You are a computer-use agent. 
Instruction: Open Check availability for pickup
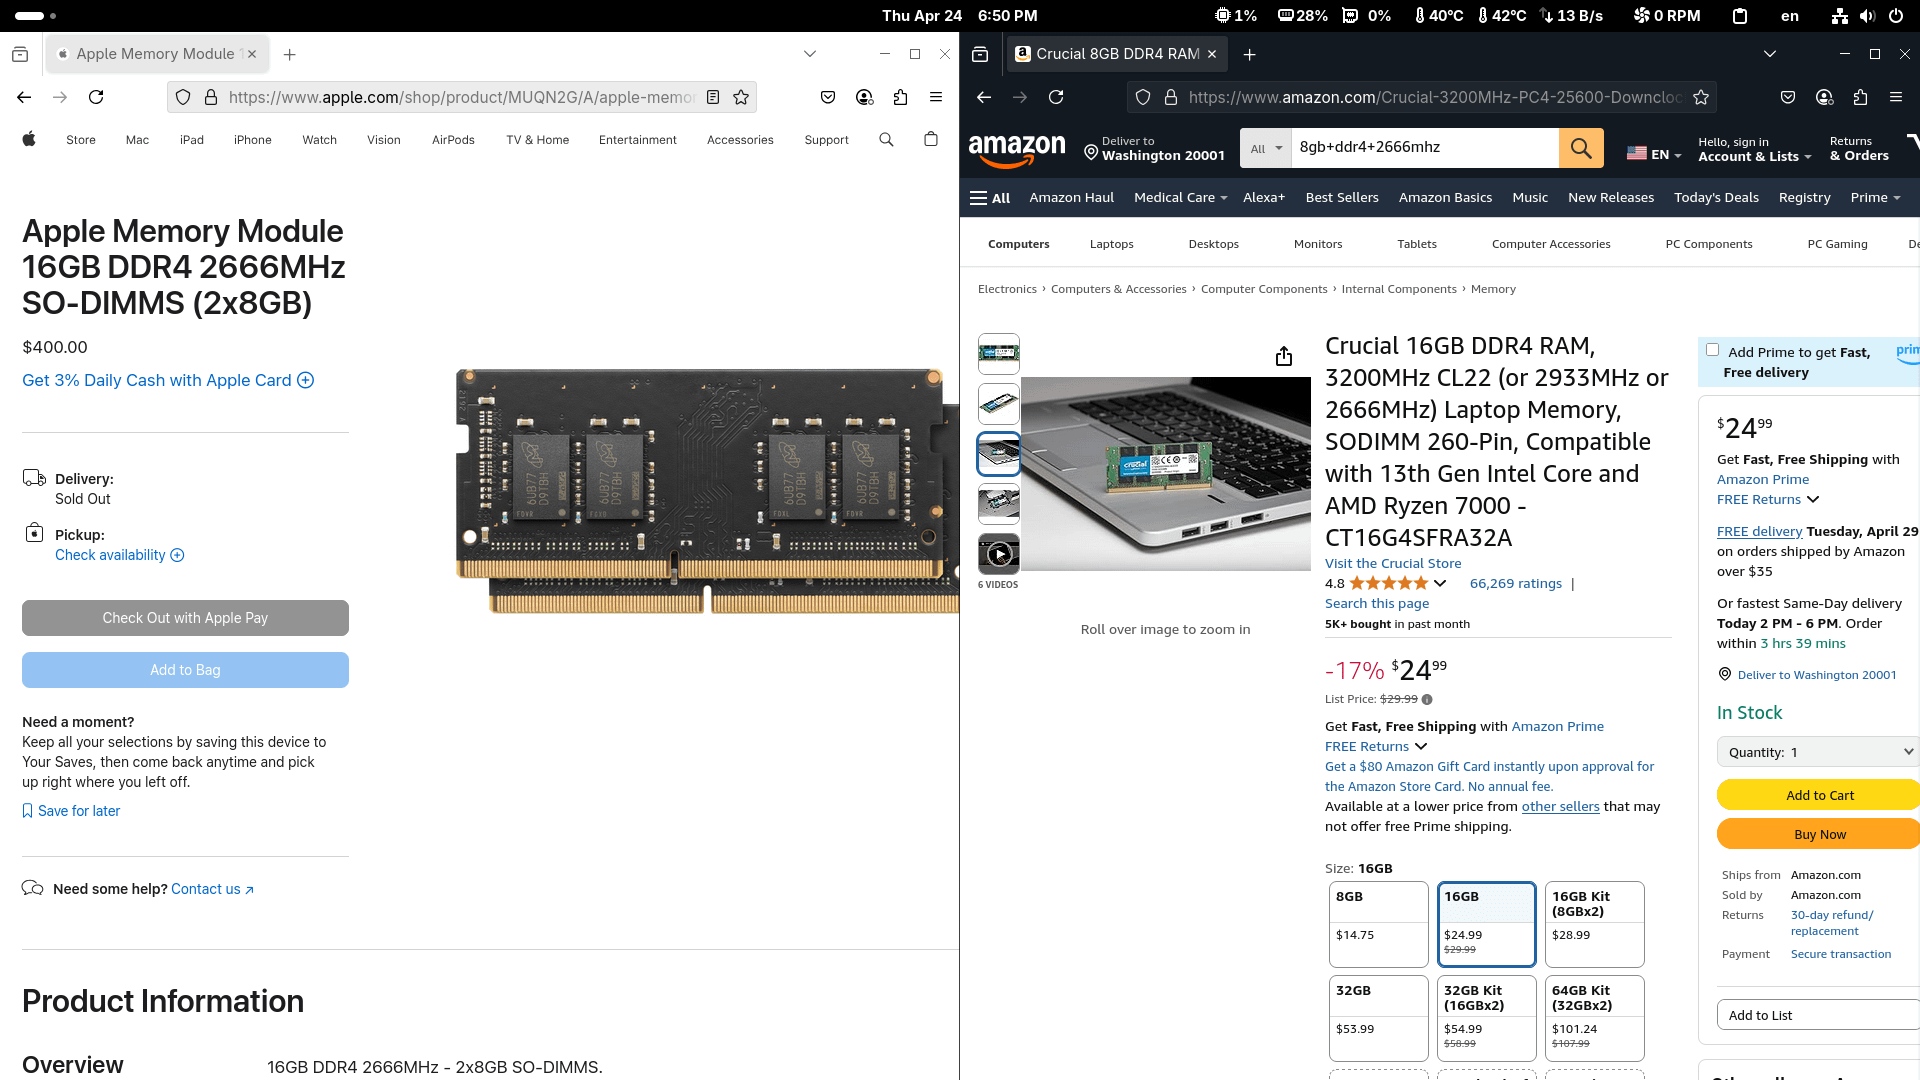[x=119, y=555]
